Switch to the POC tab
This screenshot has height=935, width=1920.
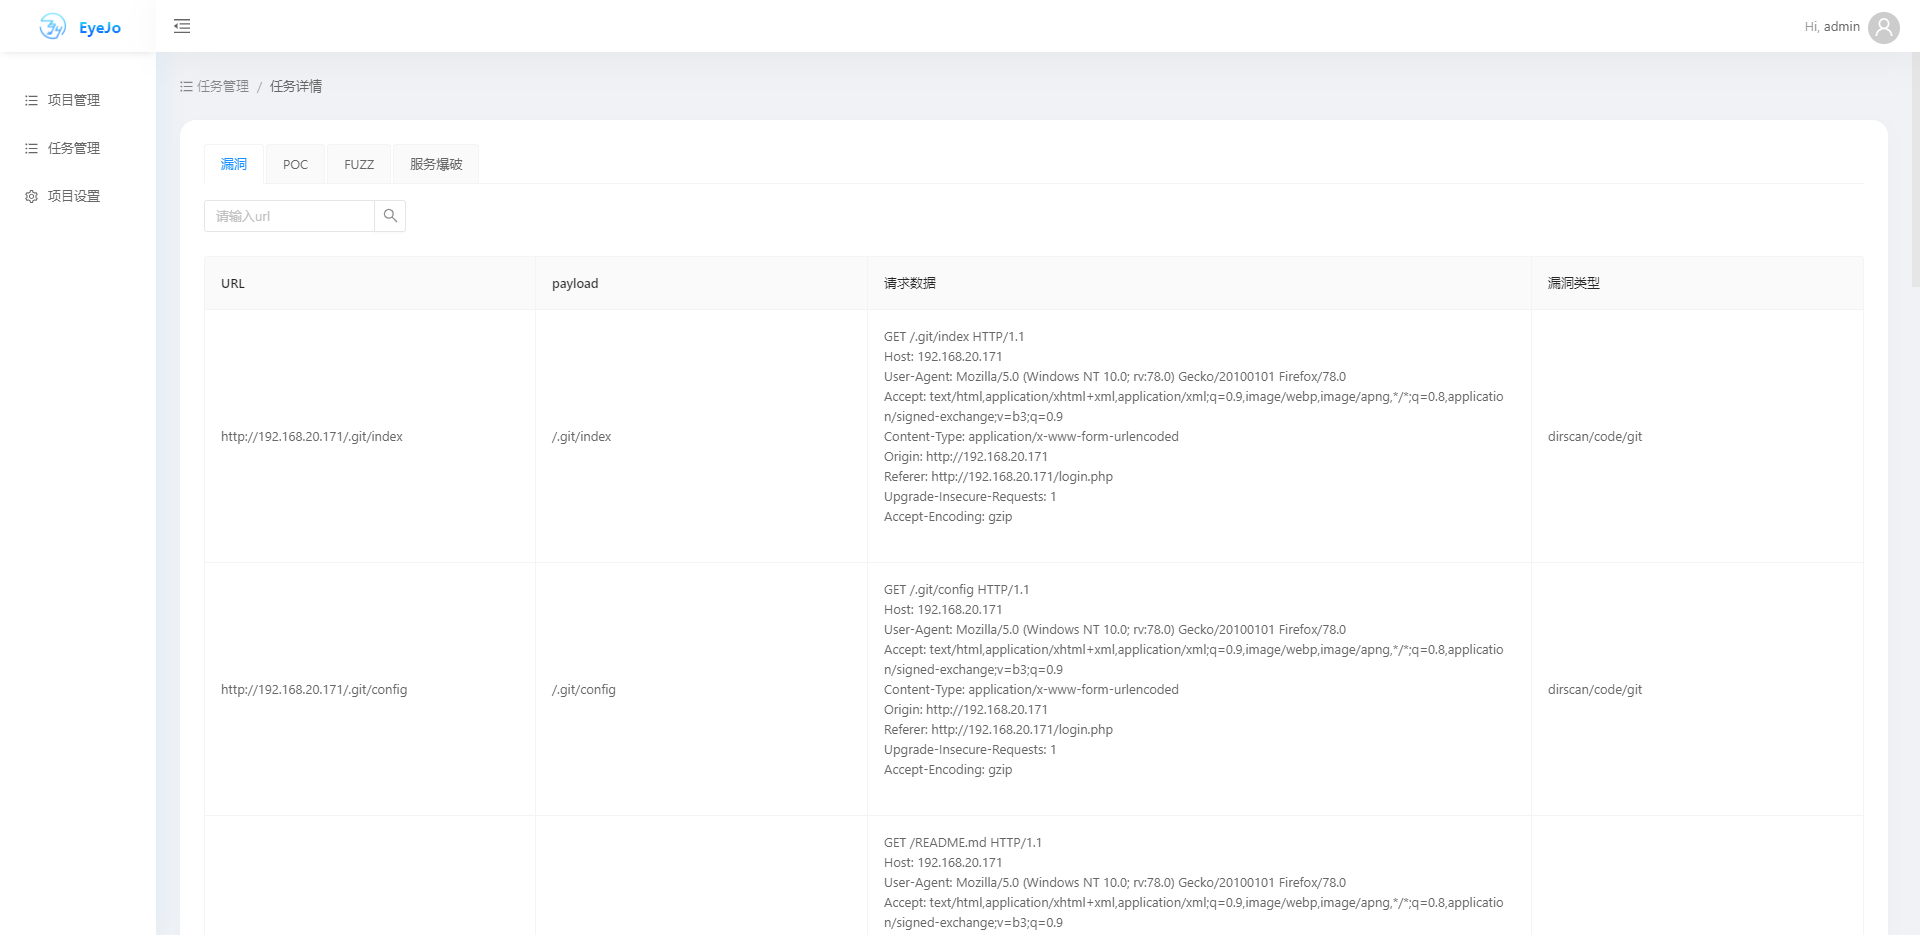coord(295,164)
